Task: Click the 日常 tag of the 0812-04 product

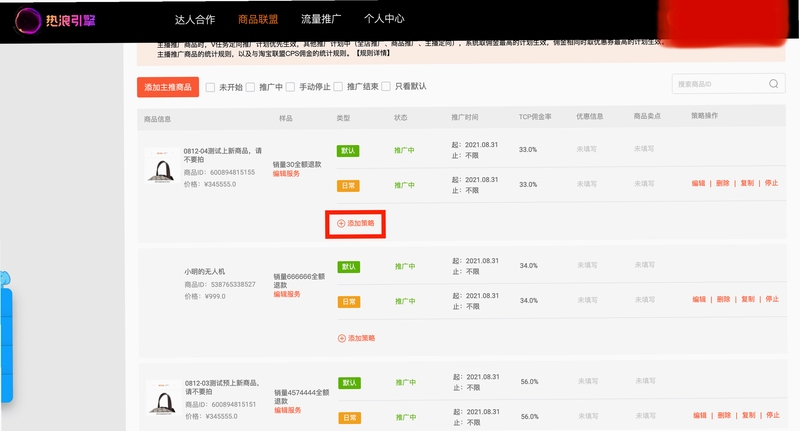Action: coord(348,186)
